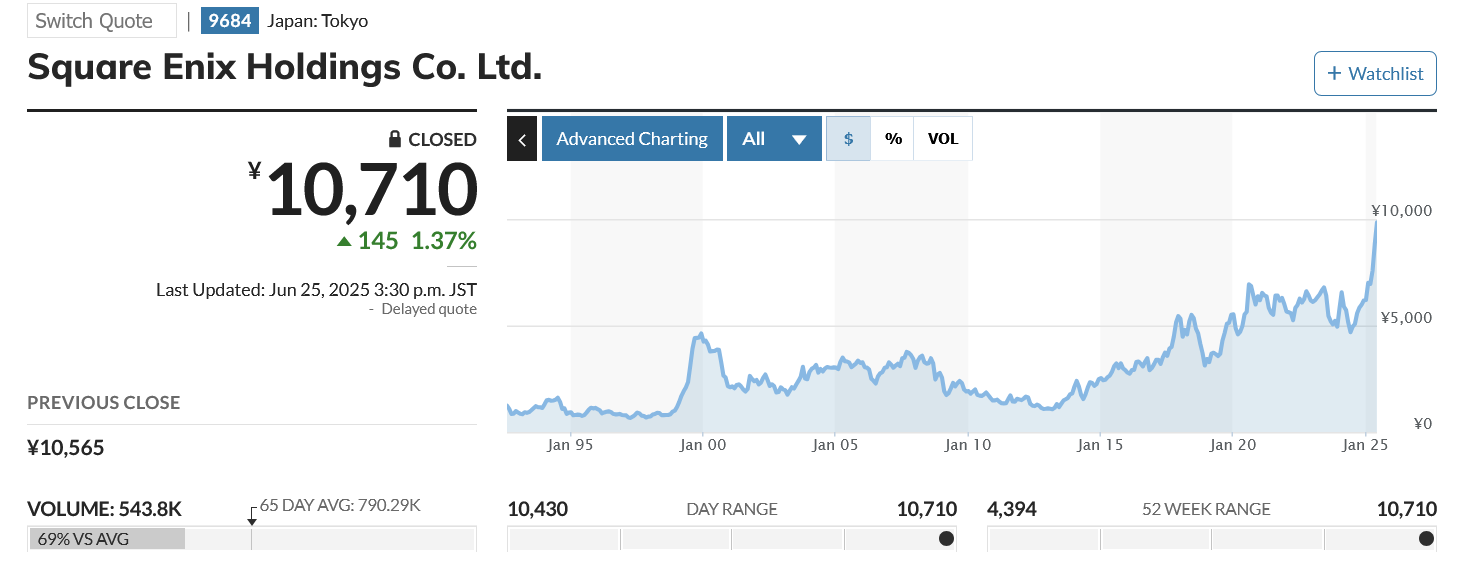Screen dimensions: 1474x583
Task: Click the ¥10,565 previous close value
Action: tap(66, 448)
